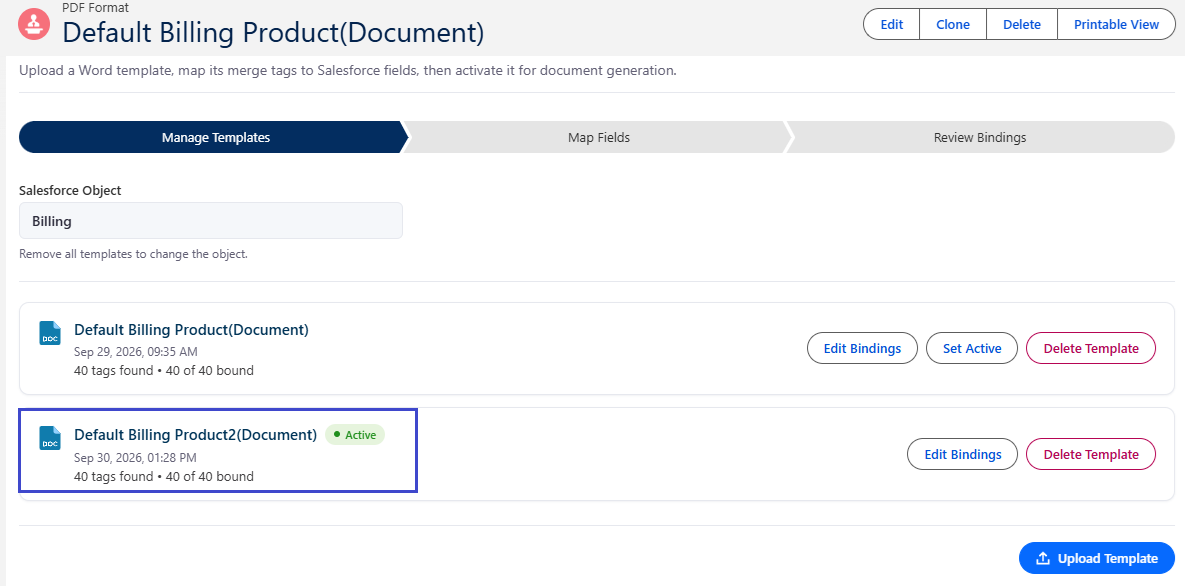
Task: Delete the Default Billing Product2(Document) template
Action: click(x=1091, y=454)
